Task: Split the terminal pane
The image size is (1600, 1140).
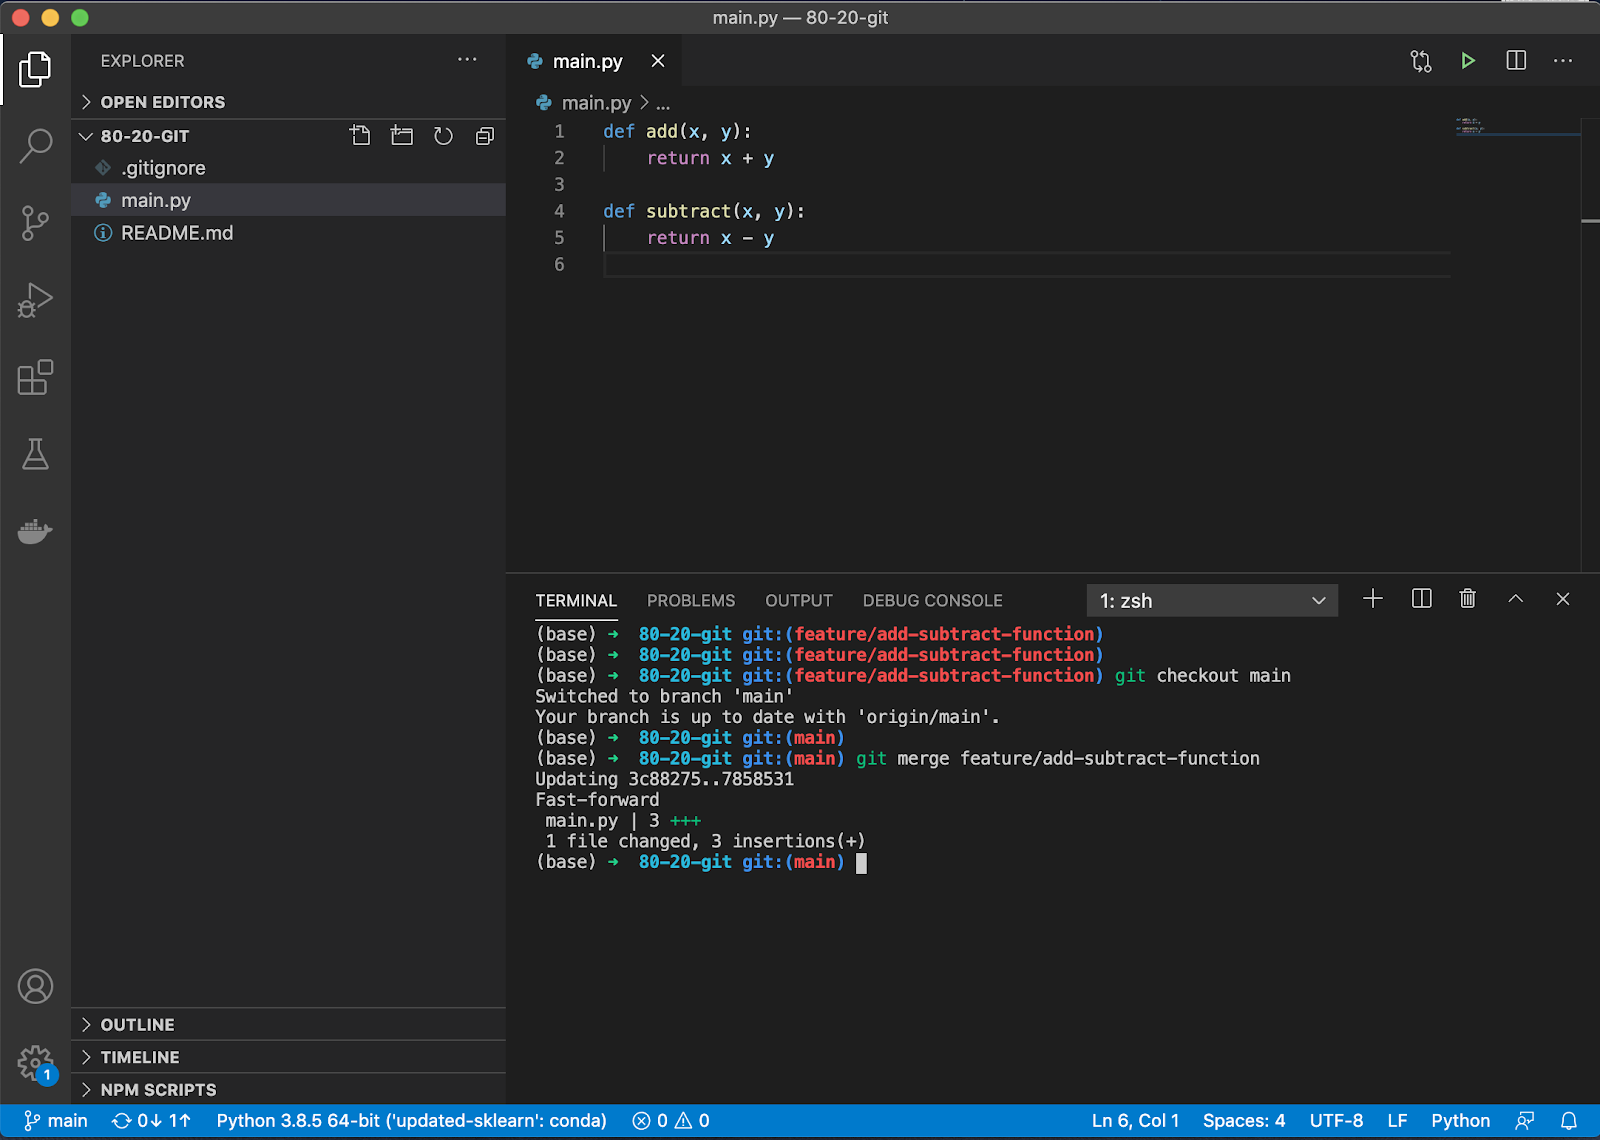Action: tap(1421, 599)
